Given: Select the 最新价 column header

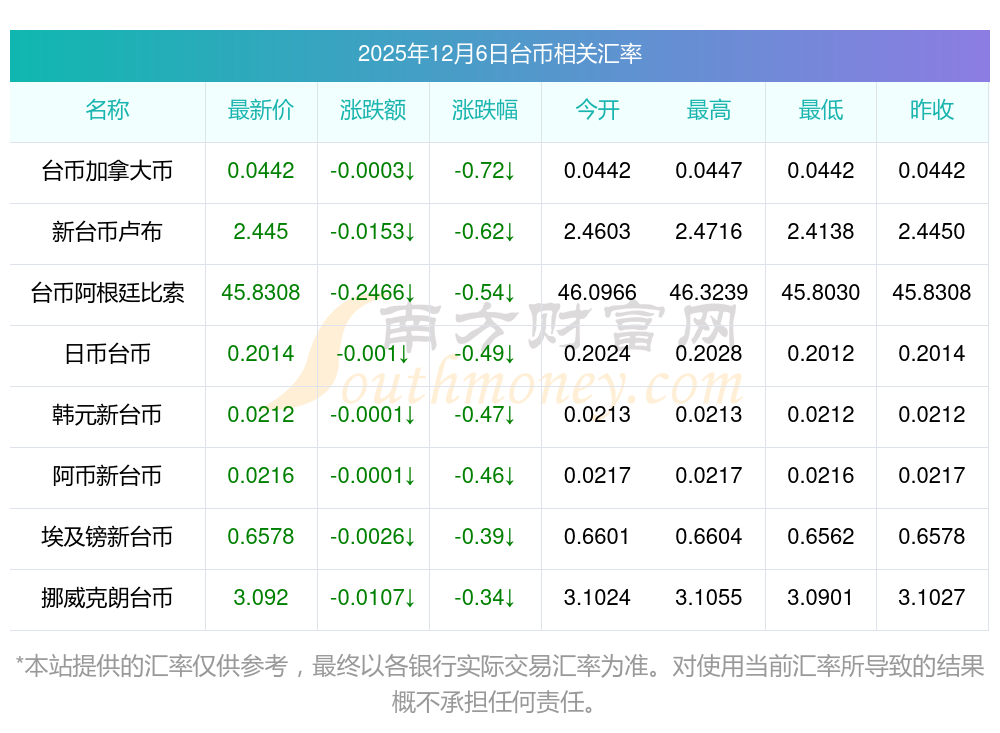Looking at the screenshot, I should click(x=261, y=110).
